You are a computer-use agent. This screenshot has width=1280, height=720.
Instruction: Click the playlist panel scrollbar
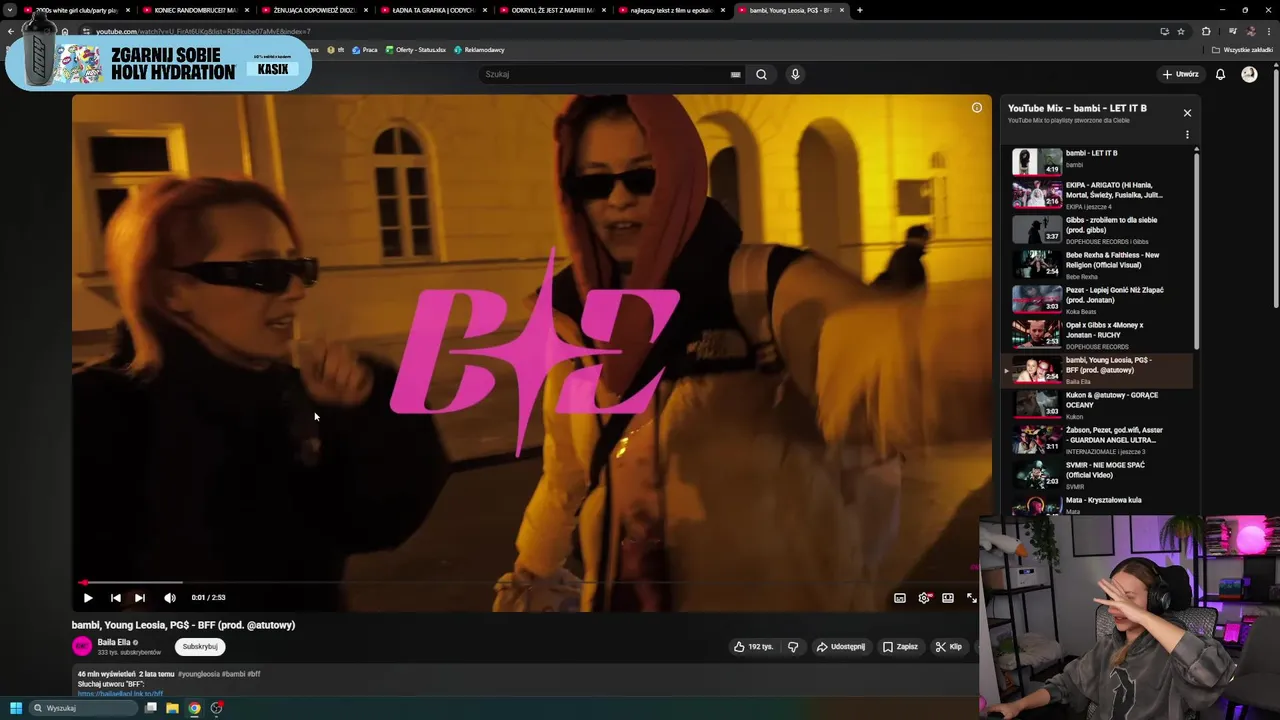coord(1196,250)
